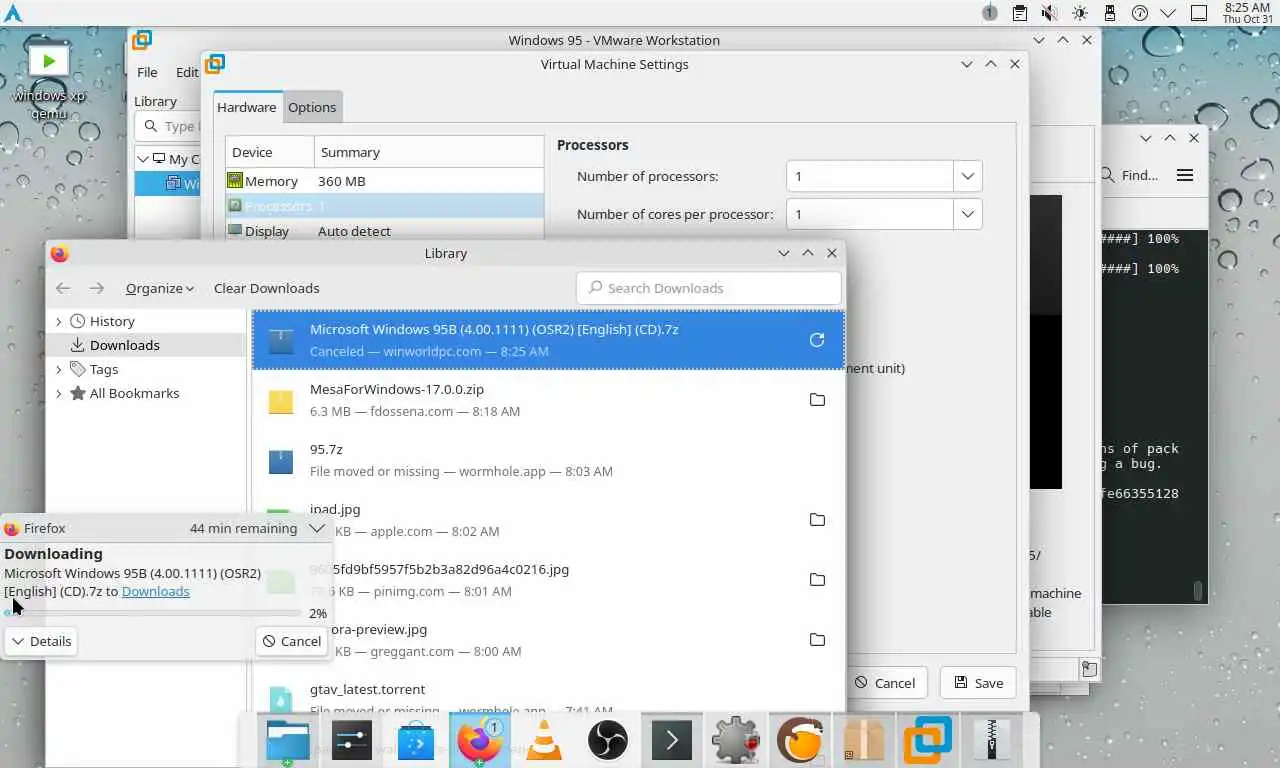Image resolution: width=1280 pixels, height=768 pixels.
Task: Open the screen brightness tray icon
Action: tap(1079, 13)
